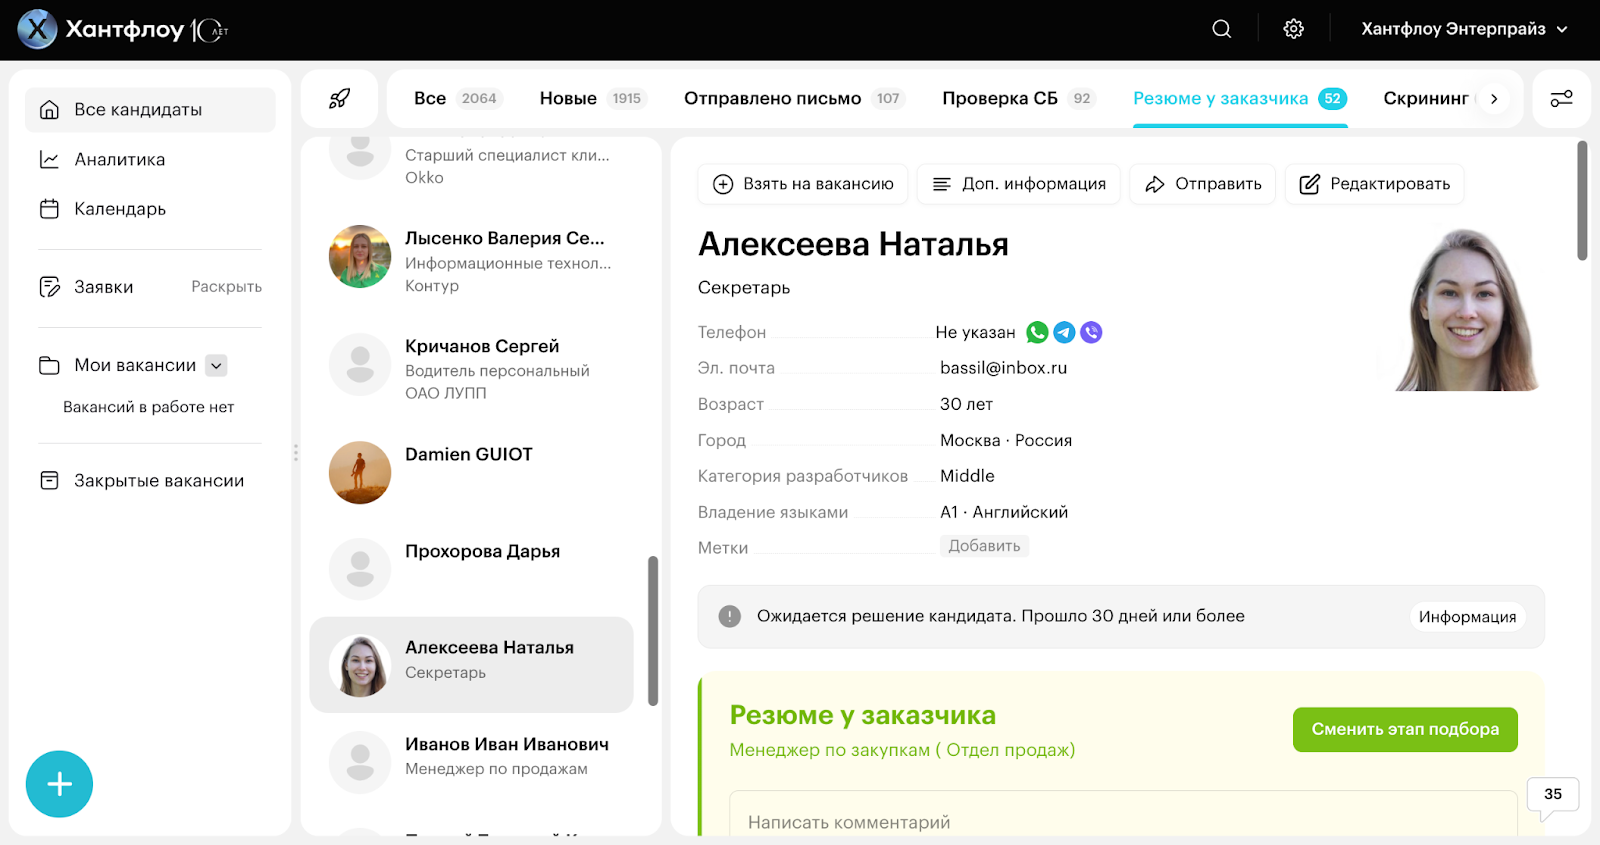
Task: Click the Huntflow logo
Action: [x=123, y=30]
